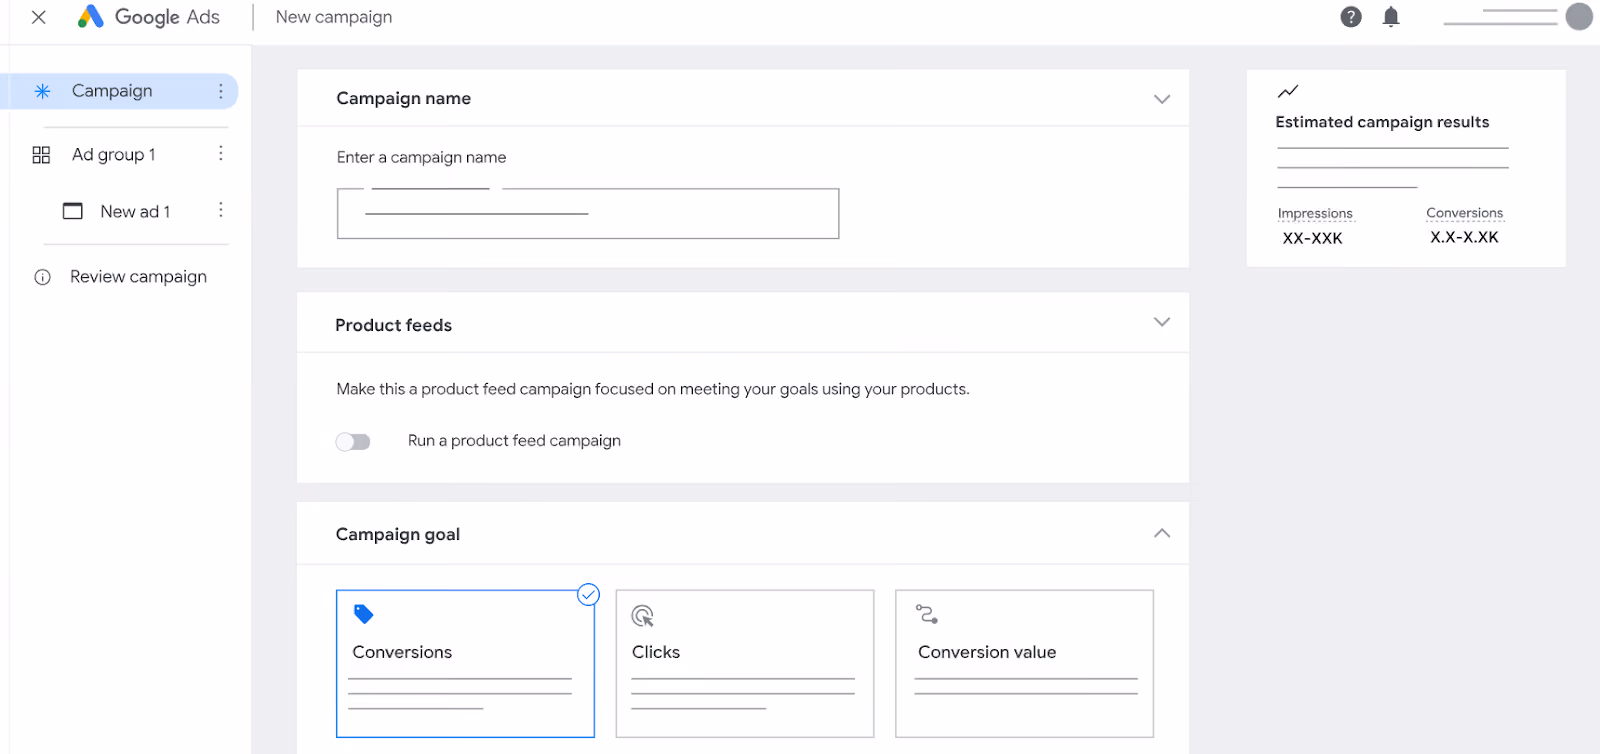Click the Campaign goal section heading

397,534
